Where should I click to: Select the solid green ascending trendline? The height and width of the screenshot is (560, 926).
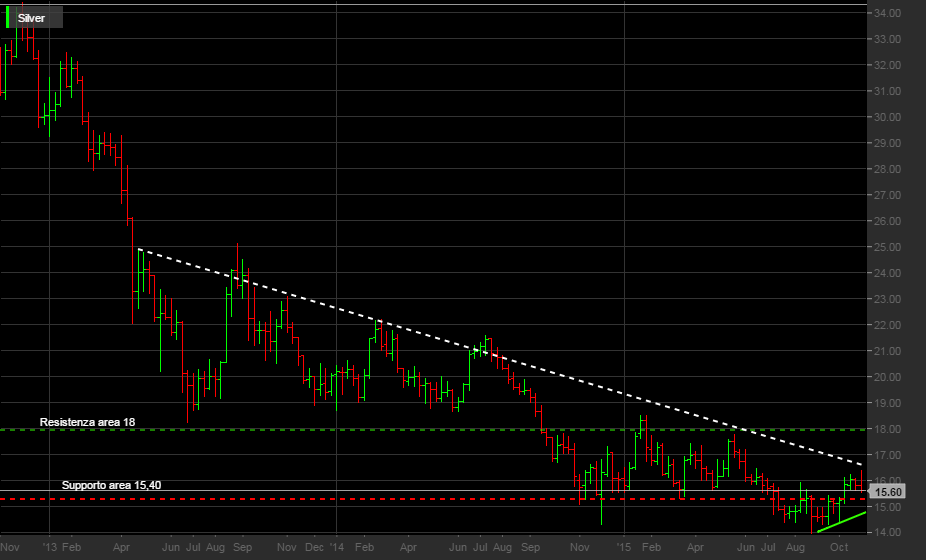[842, 521]
